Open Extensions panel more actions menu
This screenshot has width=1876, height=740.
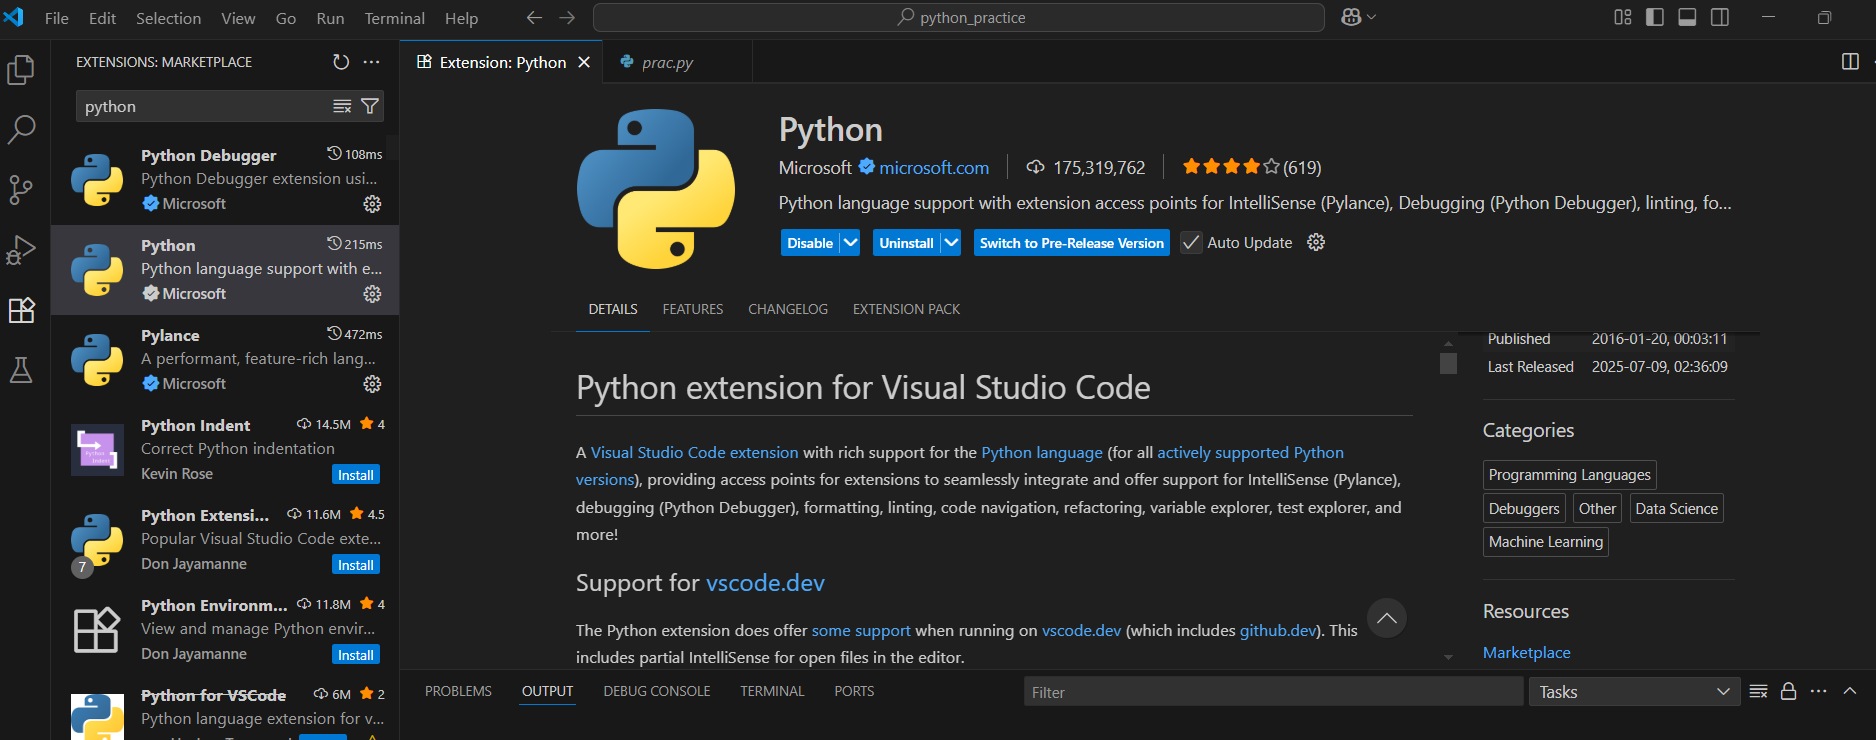coord(372,62)
